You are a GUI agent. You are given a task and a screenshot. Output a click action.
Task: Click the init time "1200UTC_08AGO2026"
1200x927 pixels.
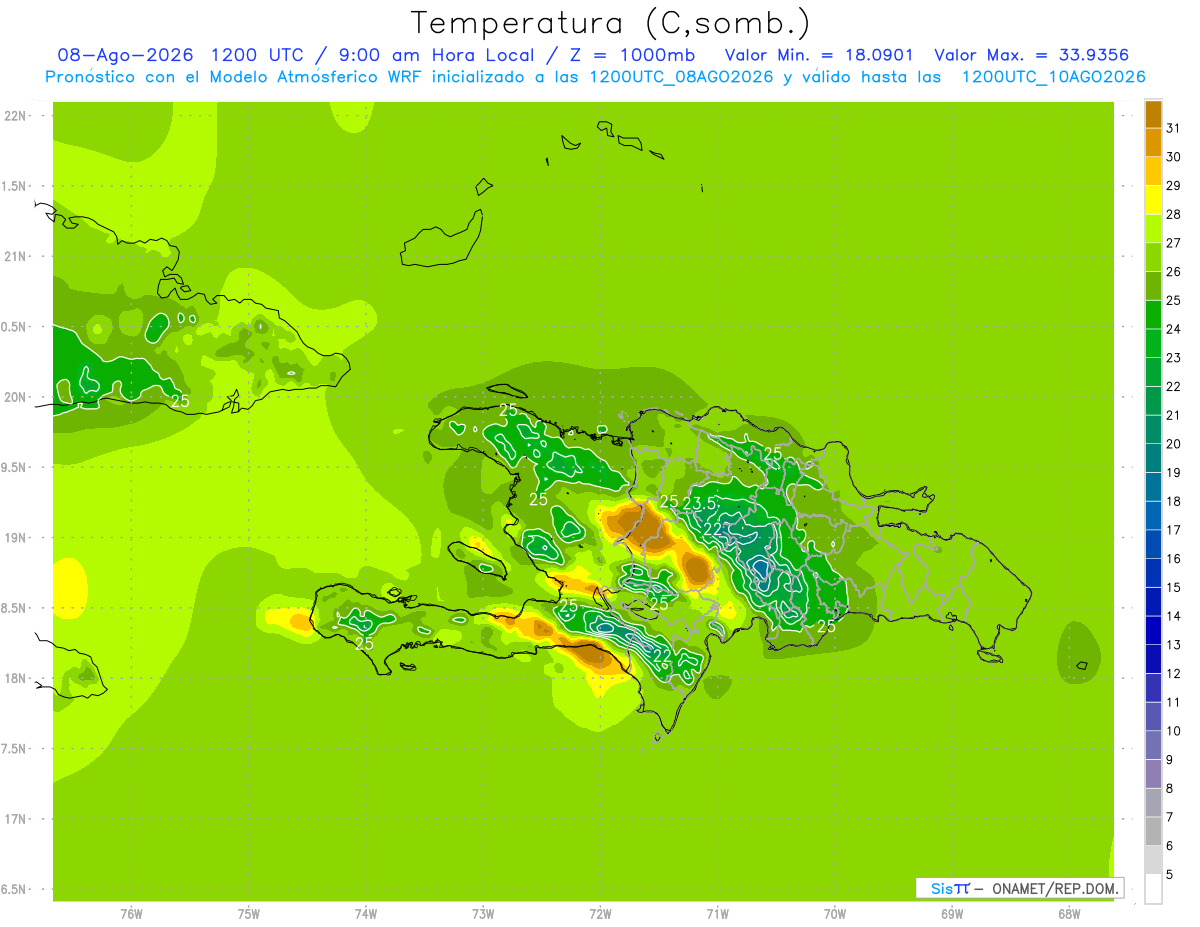click(682, 77)
